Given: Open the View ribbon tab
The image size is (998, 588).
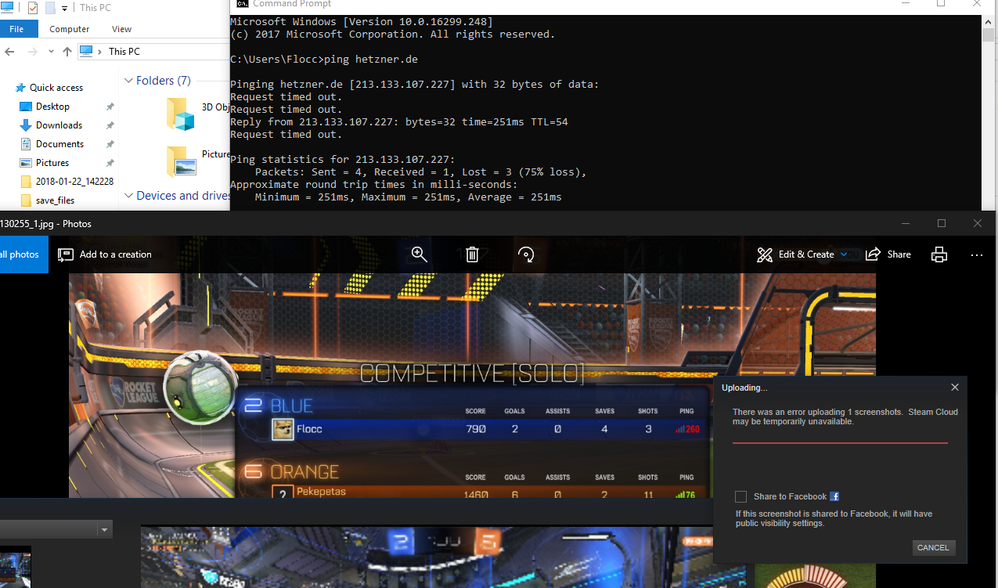Looking at the screenshot, I should [121, 29].
